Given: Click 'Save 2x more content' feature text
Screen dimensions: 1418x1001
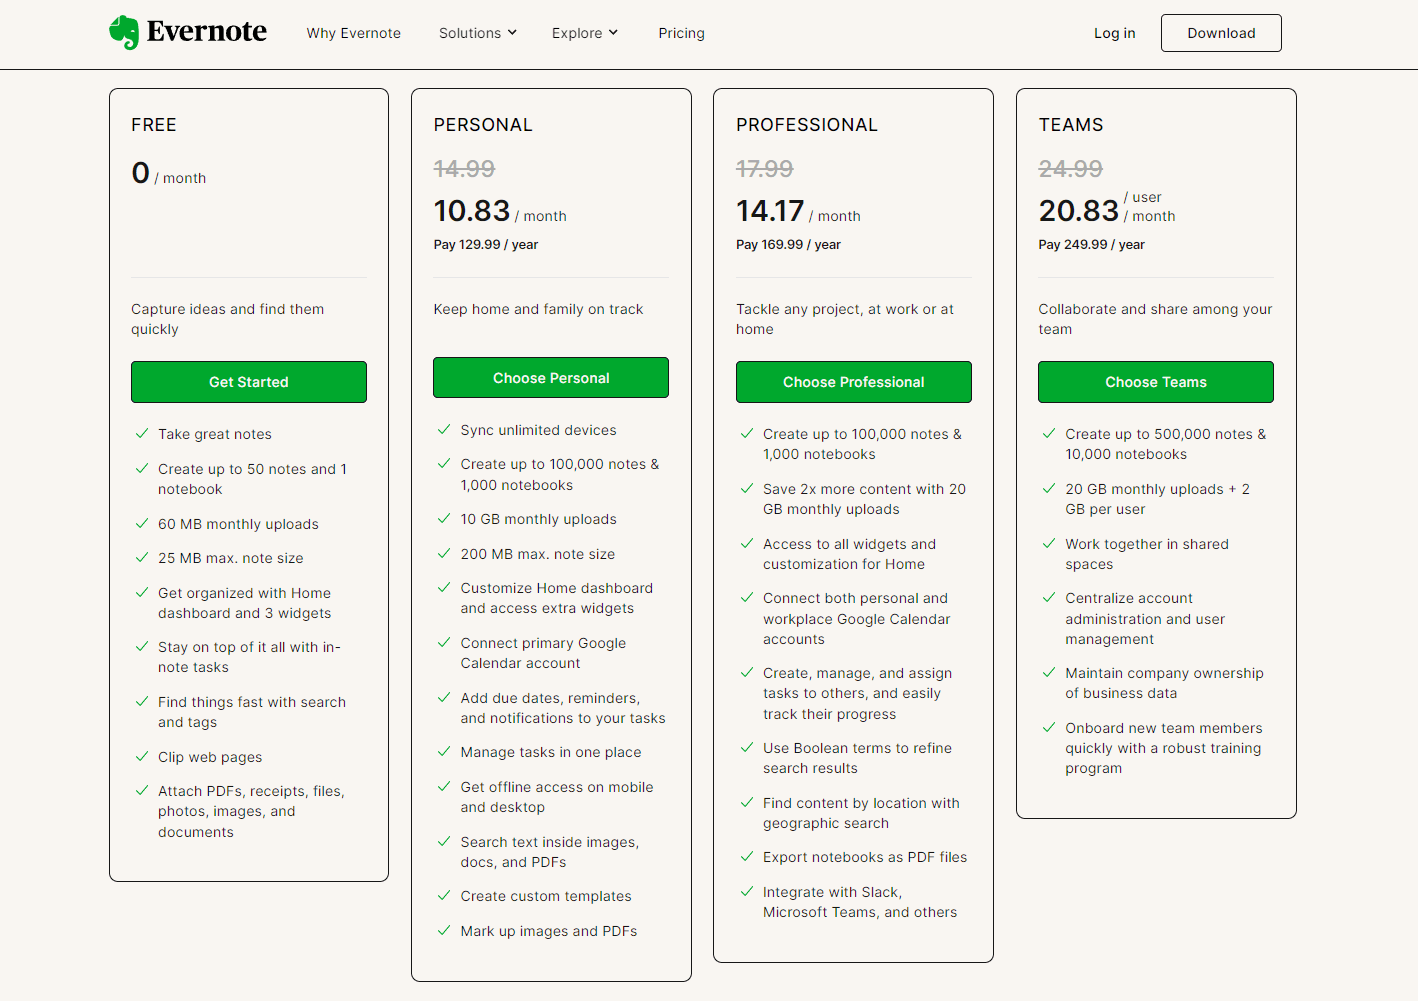Looking at the screenshot, I should 864,499.
